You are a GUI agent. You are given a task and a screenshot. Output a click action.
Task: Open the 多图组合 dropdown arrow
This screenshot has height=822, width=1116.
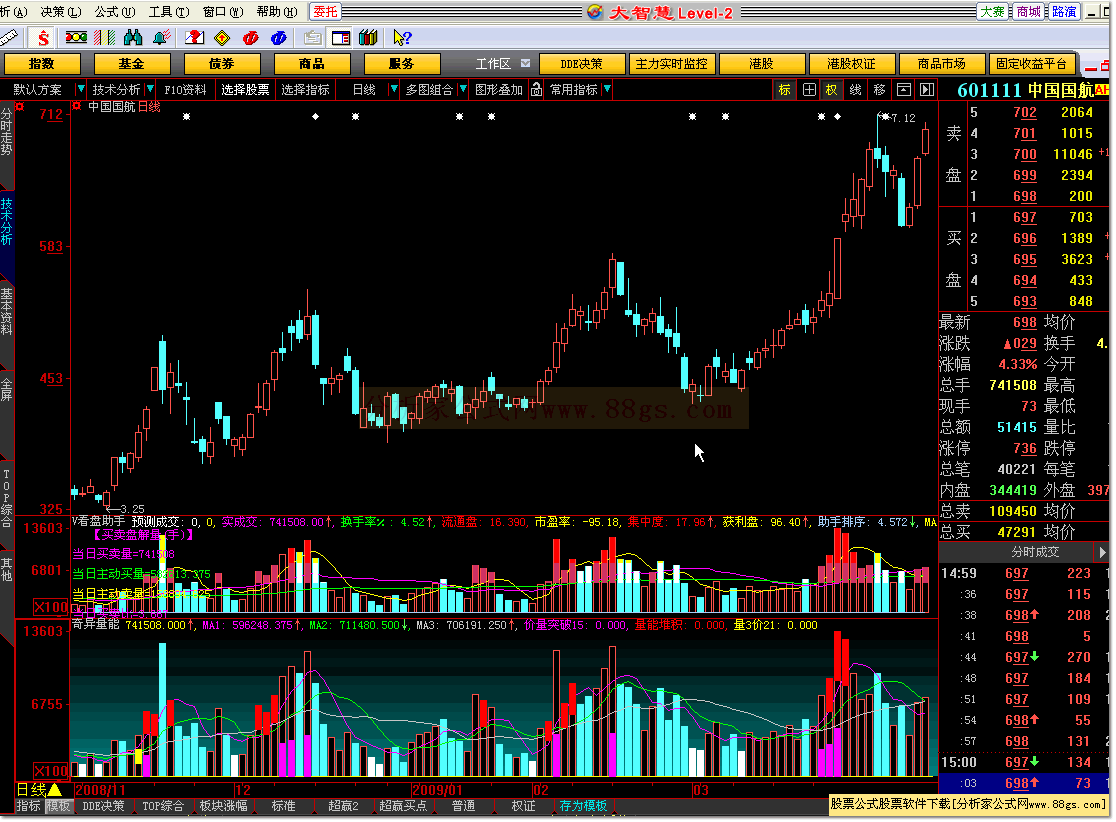point(463,90)
